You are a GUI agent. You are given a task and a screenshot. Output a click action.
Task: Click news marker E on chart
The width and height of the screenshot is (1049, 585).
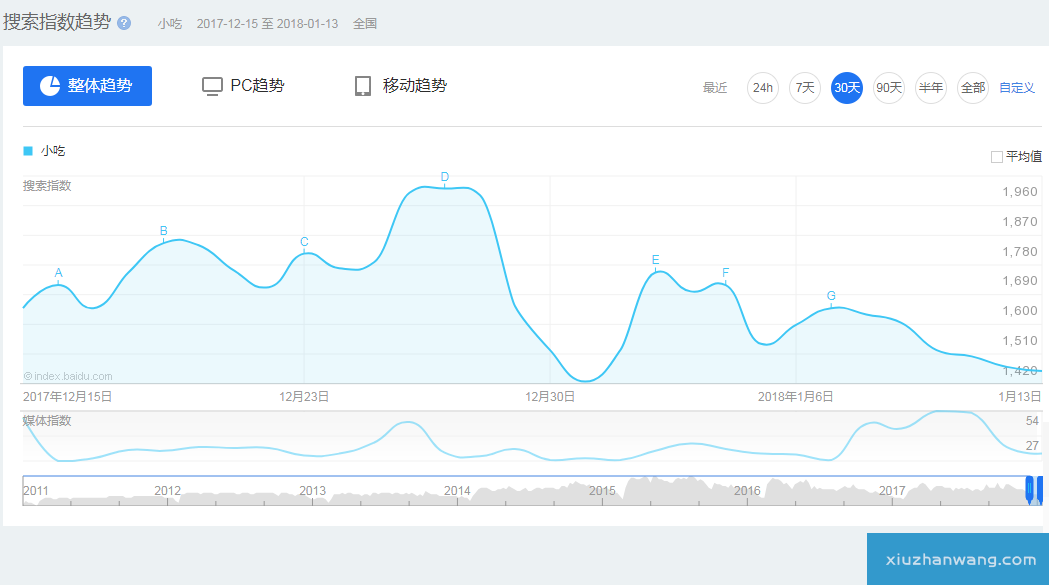(x=656, y=261)
